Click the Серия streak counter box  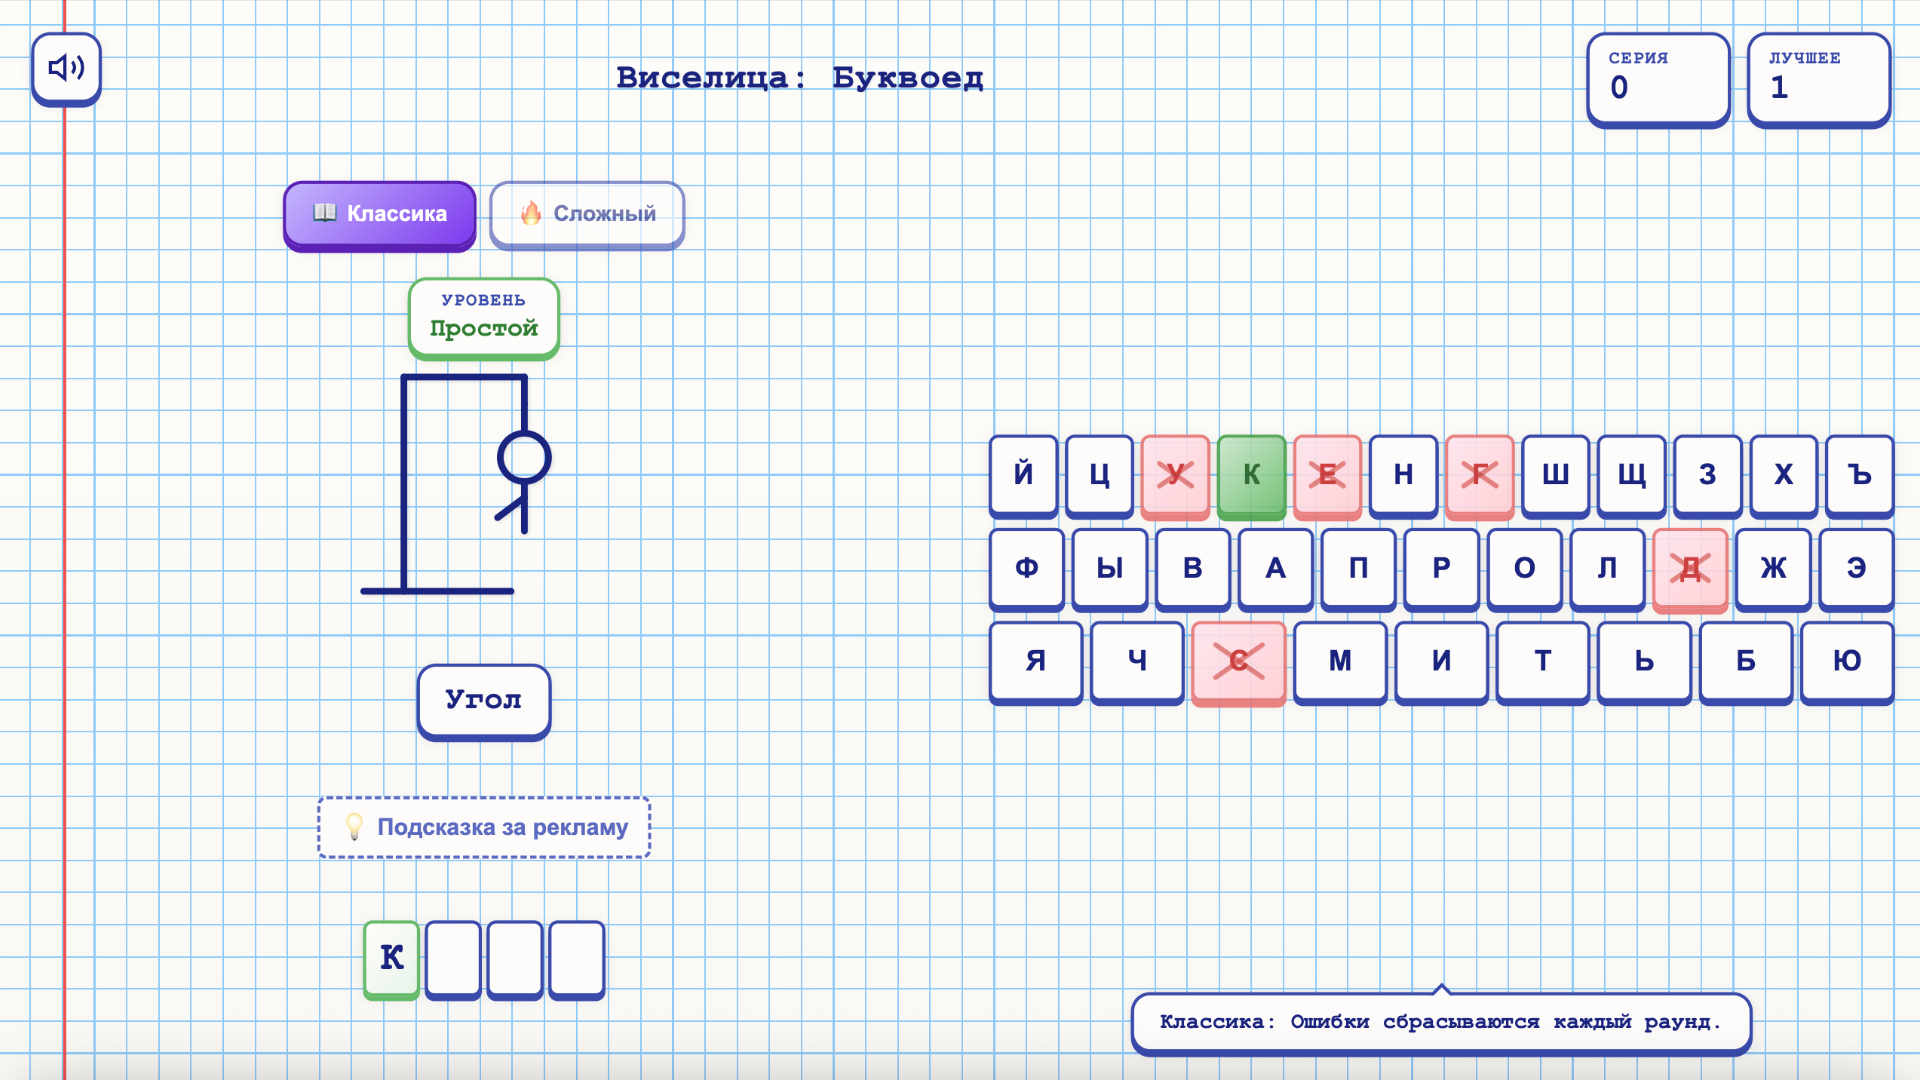pos(1659,79)
